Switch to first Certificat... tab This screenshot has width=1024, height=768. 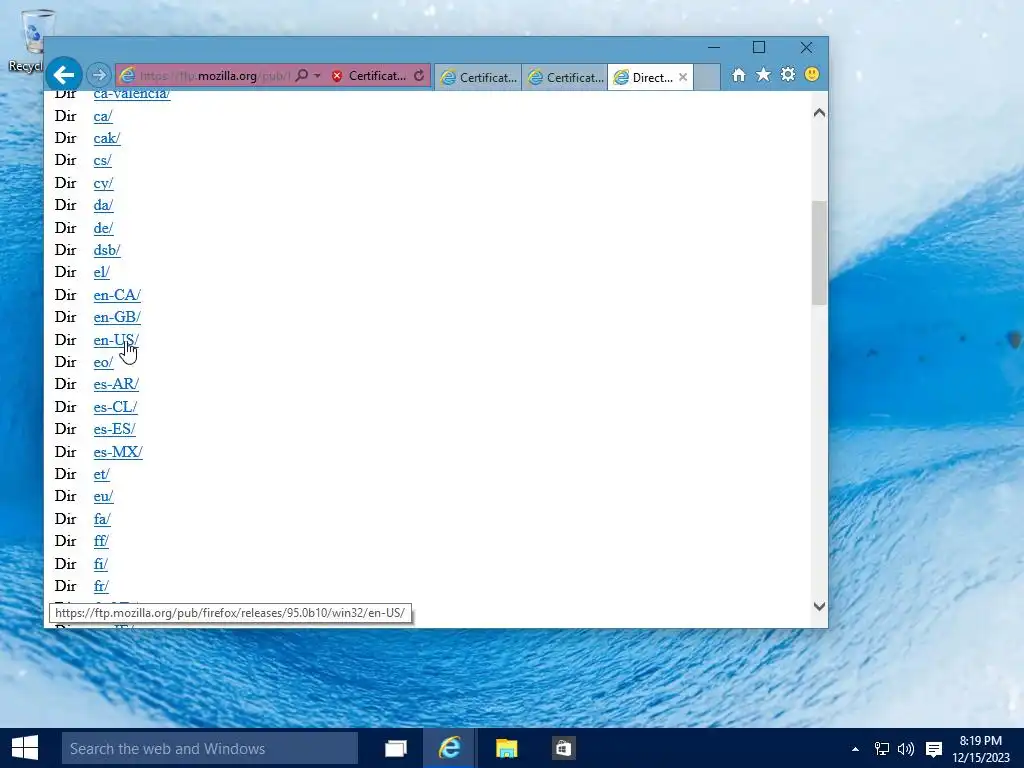(478, 77)
